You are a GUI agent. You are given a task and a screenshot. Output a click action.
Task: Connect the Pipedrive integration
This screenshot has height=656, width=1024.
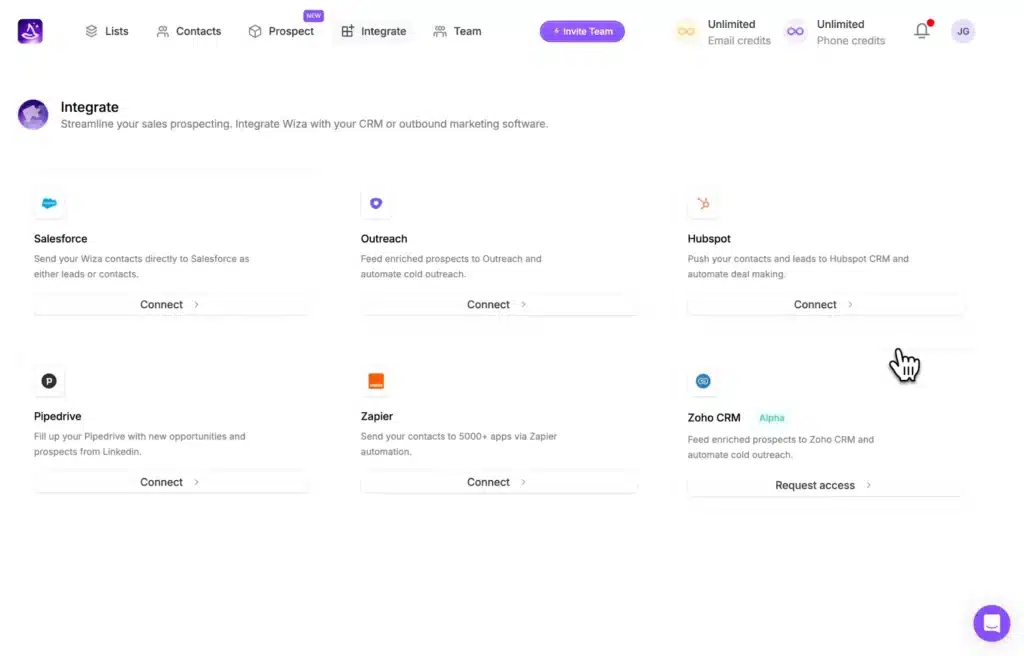[170, 482]
